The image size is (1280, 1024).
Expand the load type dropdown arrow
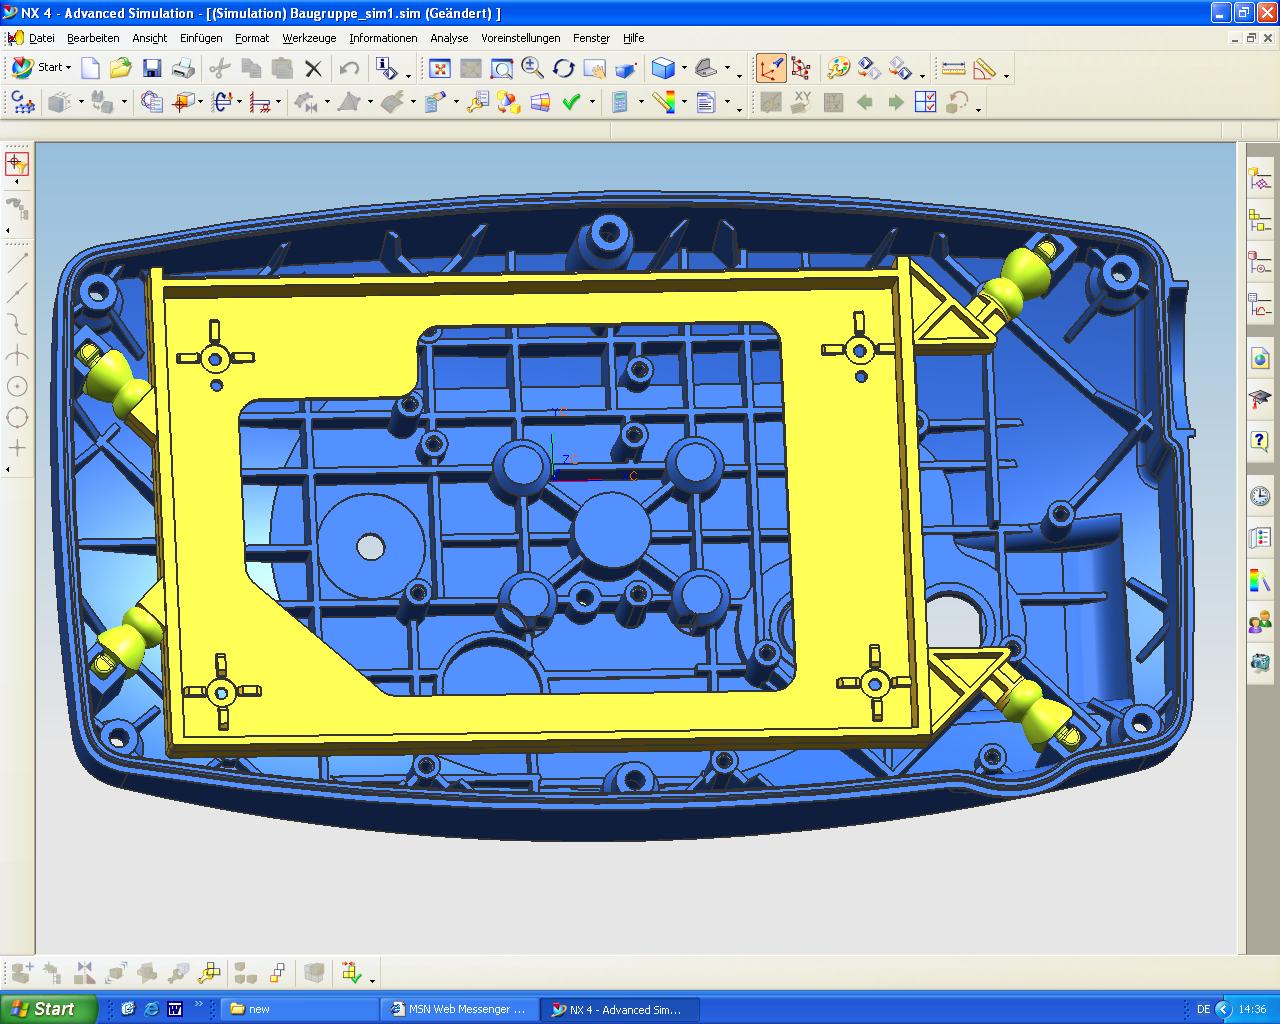(240, 103)
